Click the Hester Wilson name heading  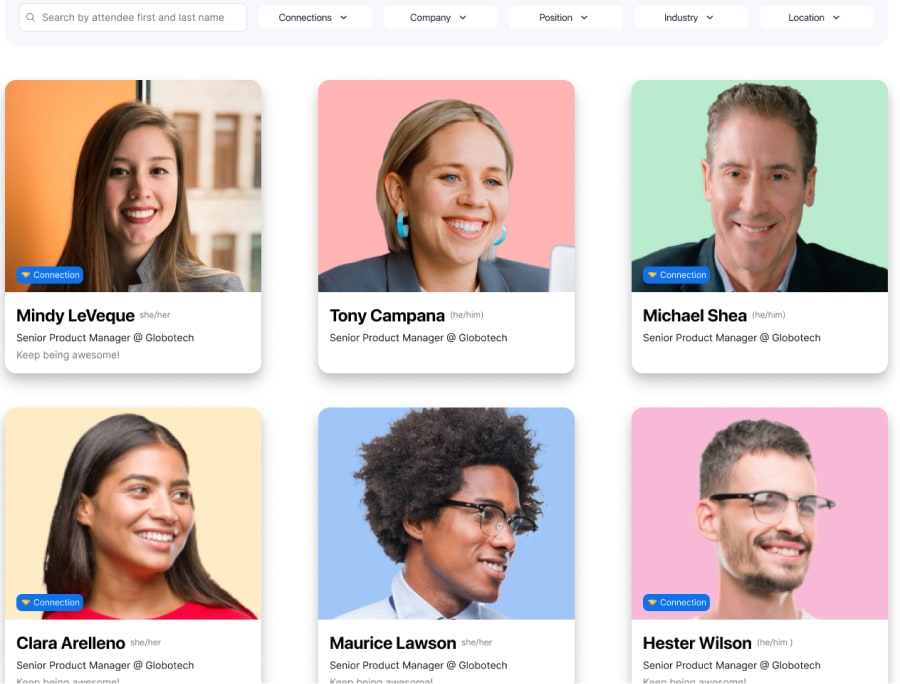coord(697,643)
